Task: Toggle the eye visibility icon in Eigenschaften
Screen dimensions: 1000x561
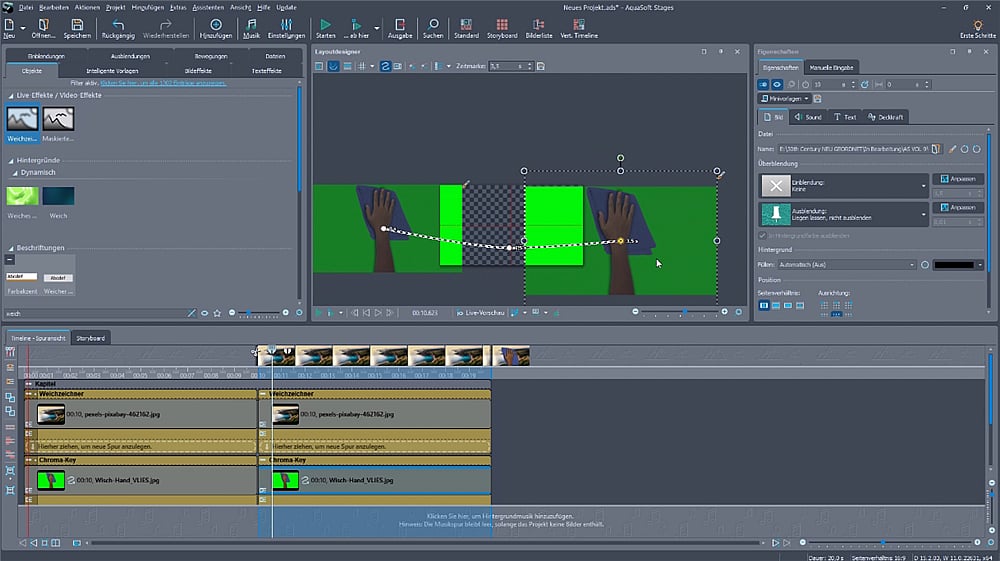Action: 776,85
